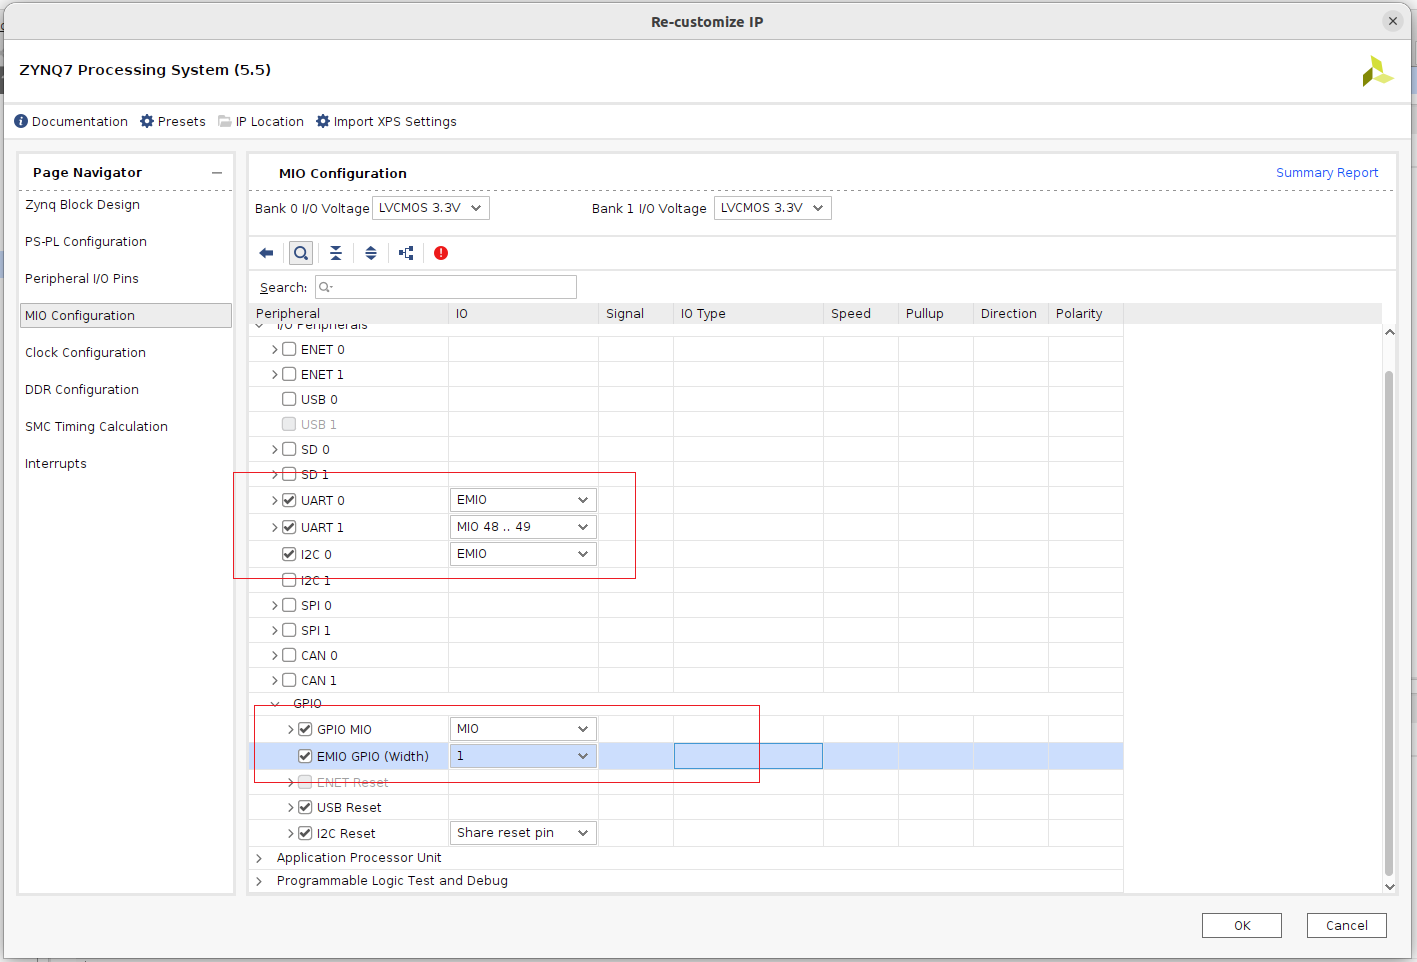Click the red error indicator icon

pyautogui.click(x=441, y=253)
